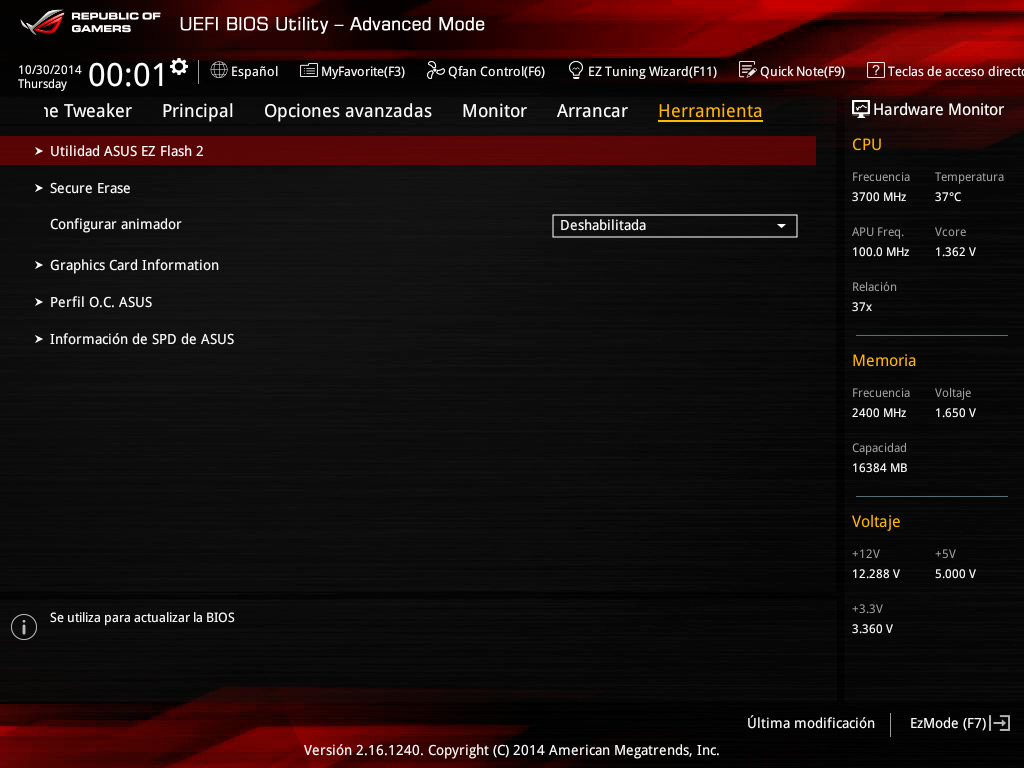The height and width of the screenshot is (768, 1024).
Task: Click the Thursday weekday label
Action: (42, 84)
